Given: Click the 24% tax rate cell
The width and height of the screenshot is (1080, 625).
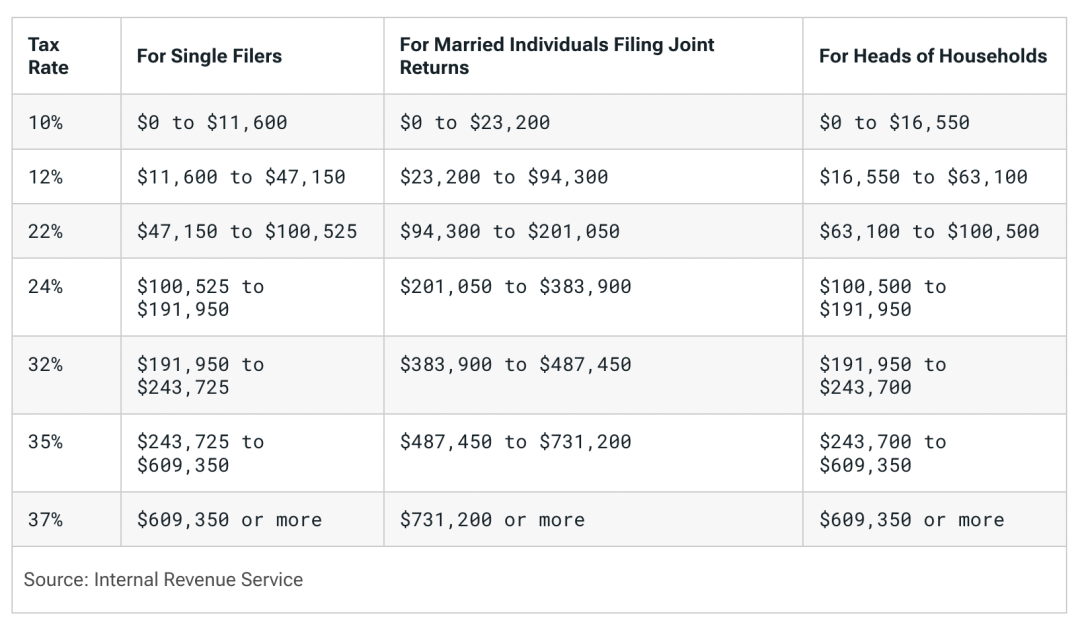Looking at the screenshot, I should click(x=46, y=287).
